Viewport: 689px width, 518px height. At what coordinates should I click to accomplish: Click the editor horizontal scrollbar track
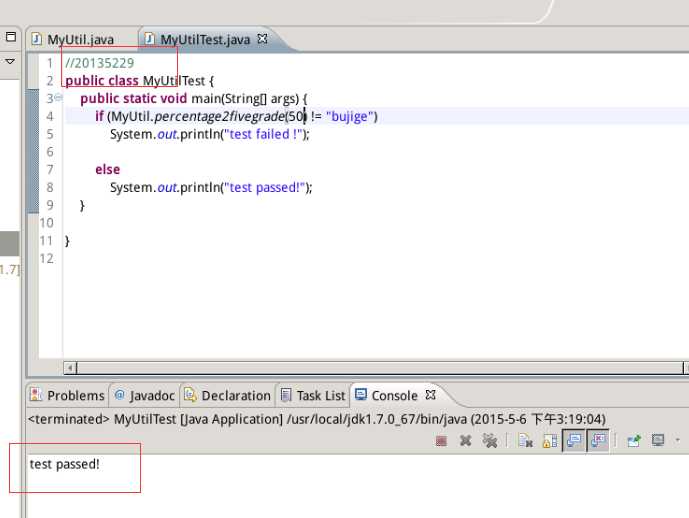[380, 368]
